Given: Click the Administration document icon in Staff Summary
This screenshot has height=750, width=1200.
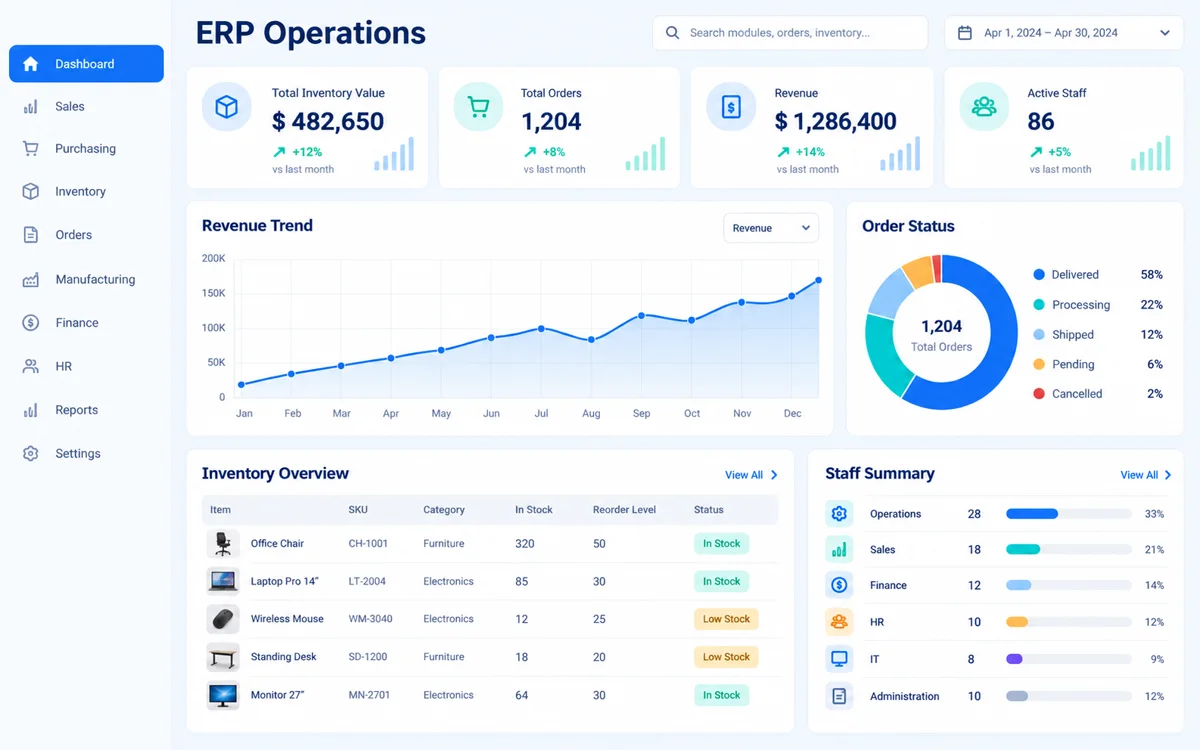Looking at the screenshot, I should click(x=839, y=696).
